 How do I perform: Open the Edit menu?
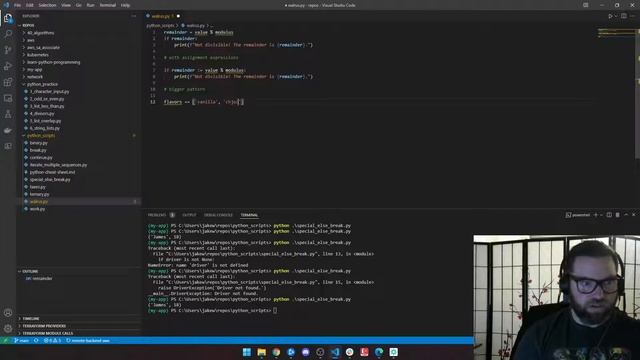[29, 5]
